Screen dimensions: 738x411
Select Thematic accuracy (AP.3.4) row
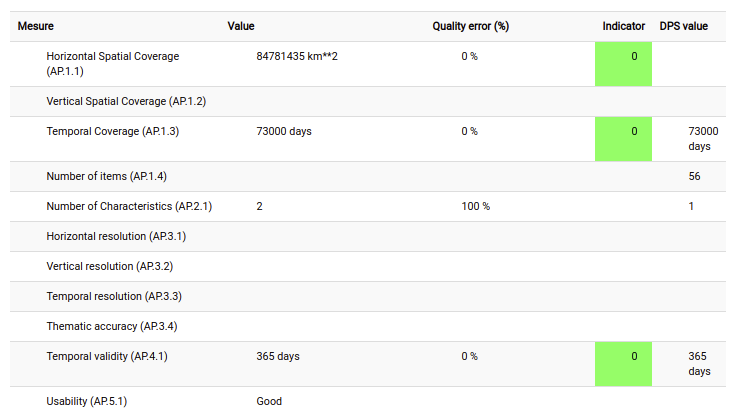(x=368, y=326)
